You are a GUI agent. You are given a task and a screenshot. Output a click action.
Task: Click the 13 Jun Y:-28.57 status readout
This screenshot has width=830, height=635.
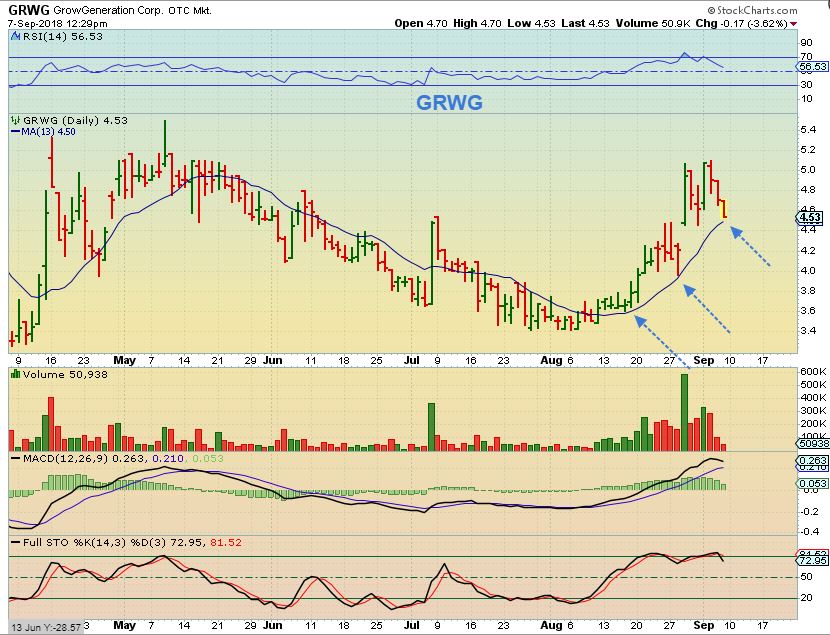pyautogui.click(x=46, y=628)
